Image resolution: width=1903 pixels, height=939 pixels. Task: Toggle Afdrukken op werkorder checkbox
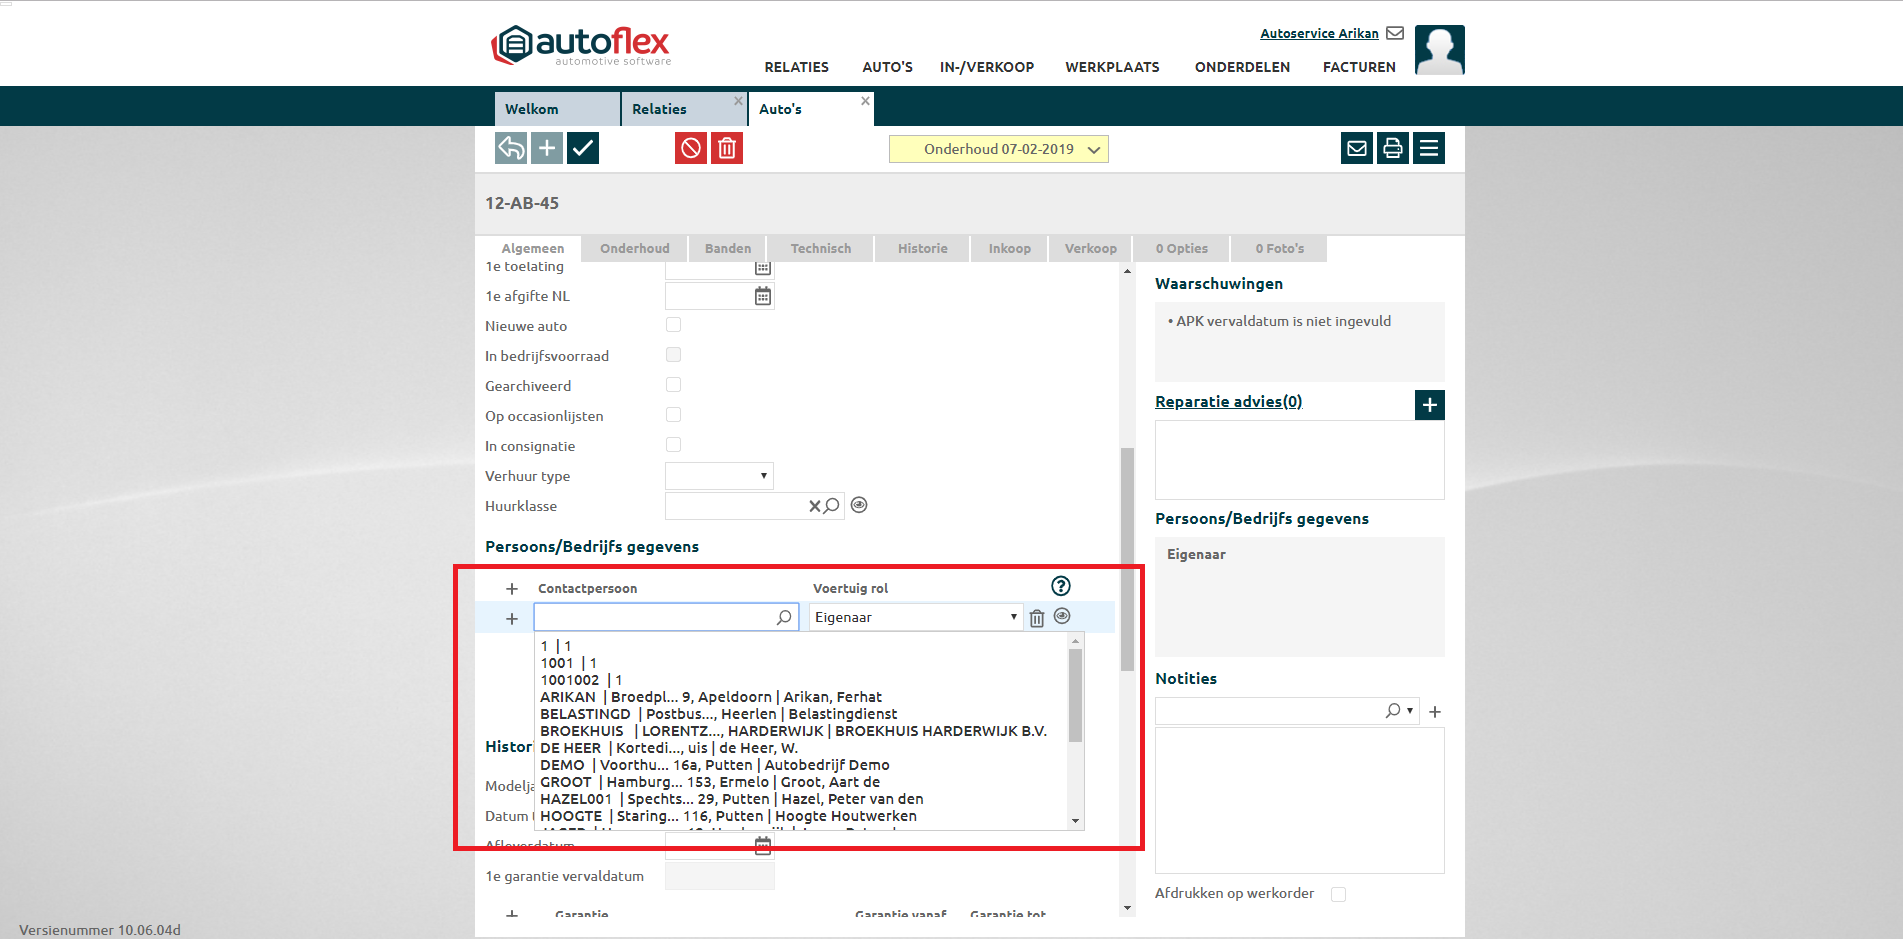point(1338,894)
